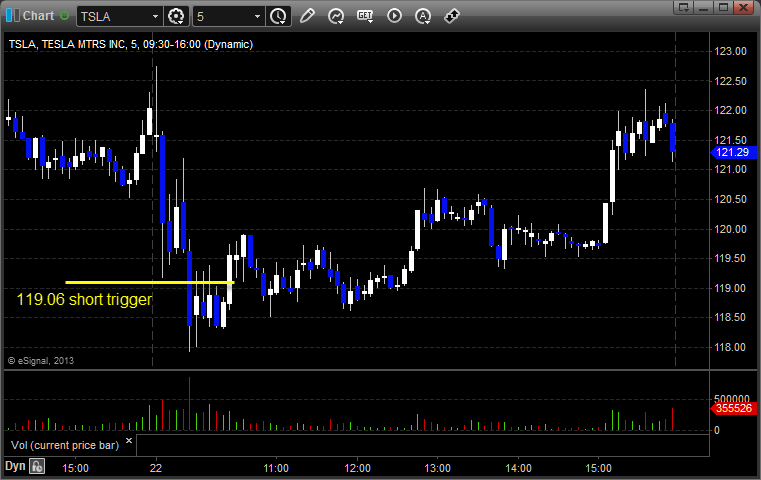761x480 pixels.
Task: Expand the interval dropdown arrow
Action: 258,17
